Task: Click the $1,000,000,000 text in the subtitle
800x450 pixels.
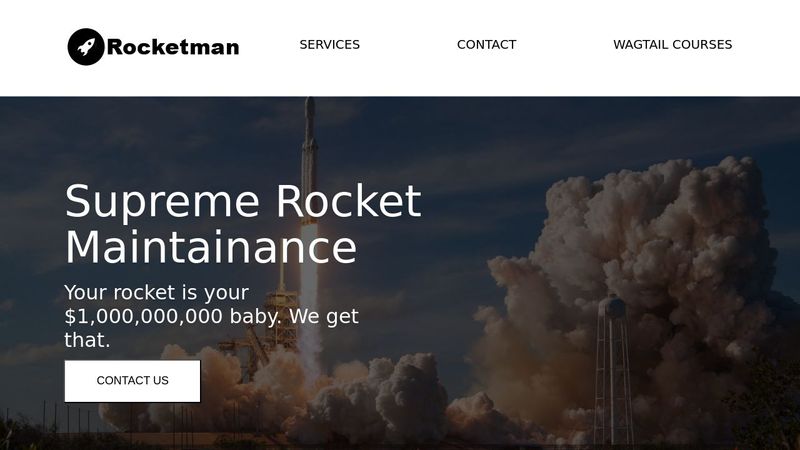Action: point(143,317)
